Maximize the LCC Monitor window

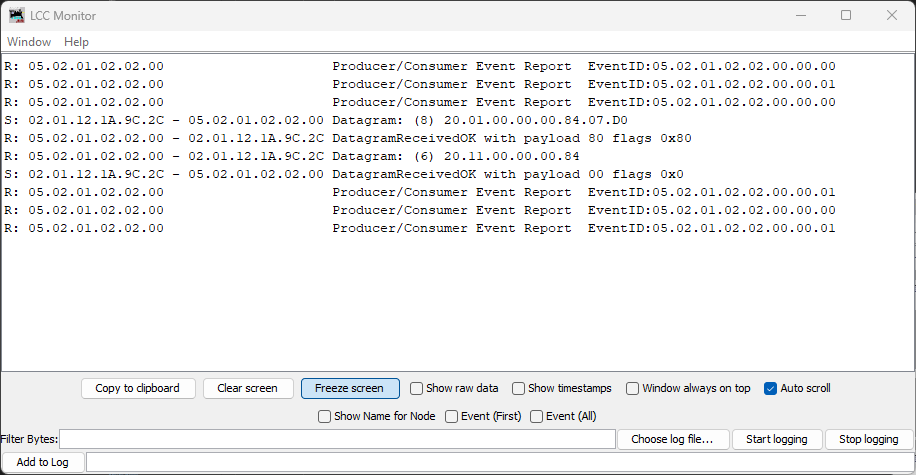(846, 15)
